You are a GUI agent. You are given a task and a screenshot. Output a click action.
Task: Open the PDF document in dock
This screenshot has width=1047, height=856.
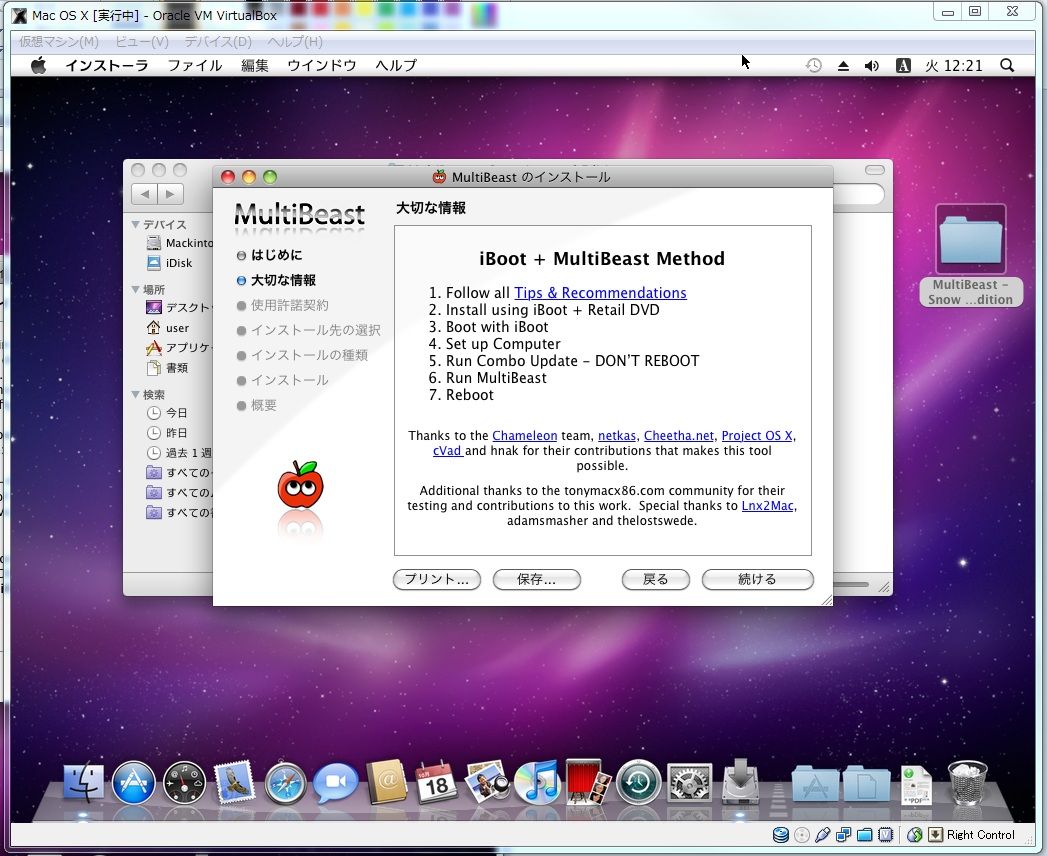pyautogui.click(x=916, y=785)
